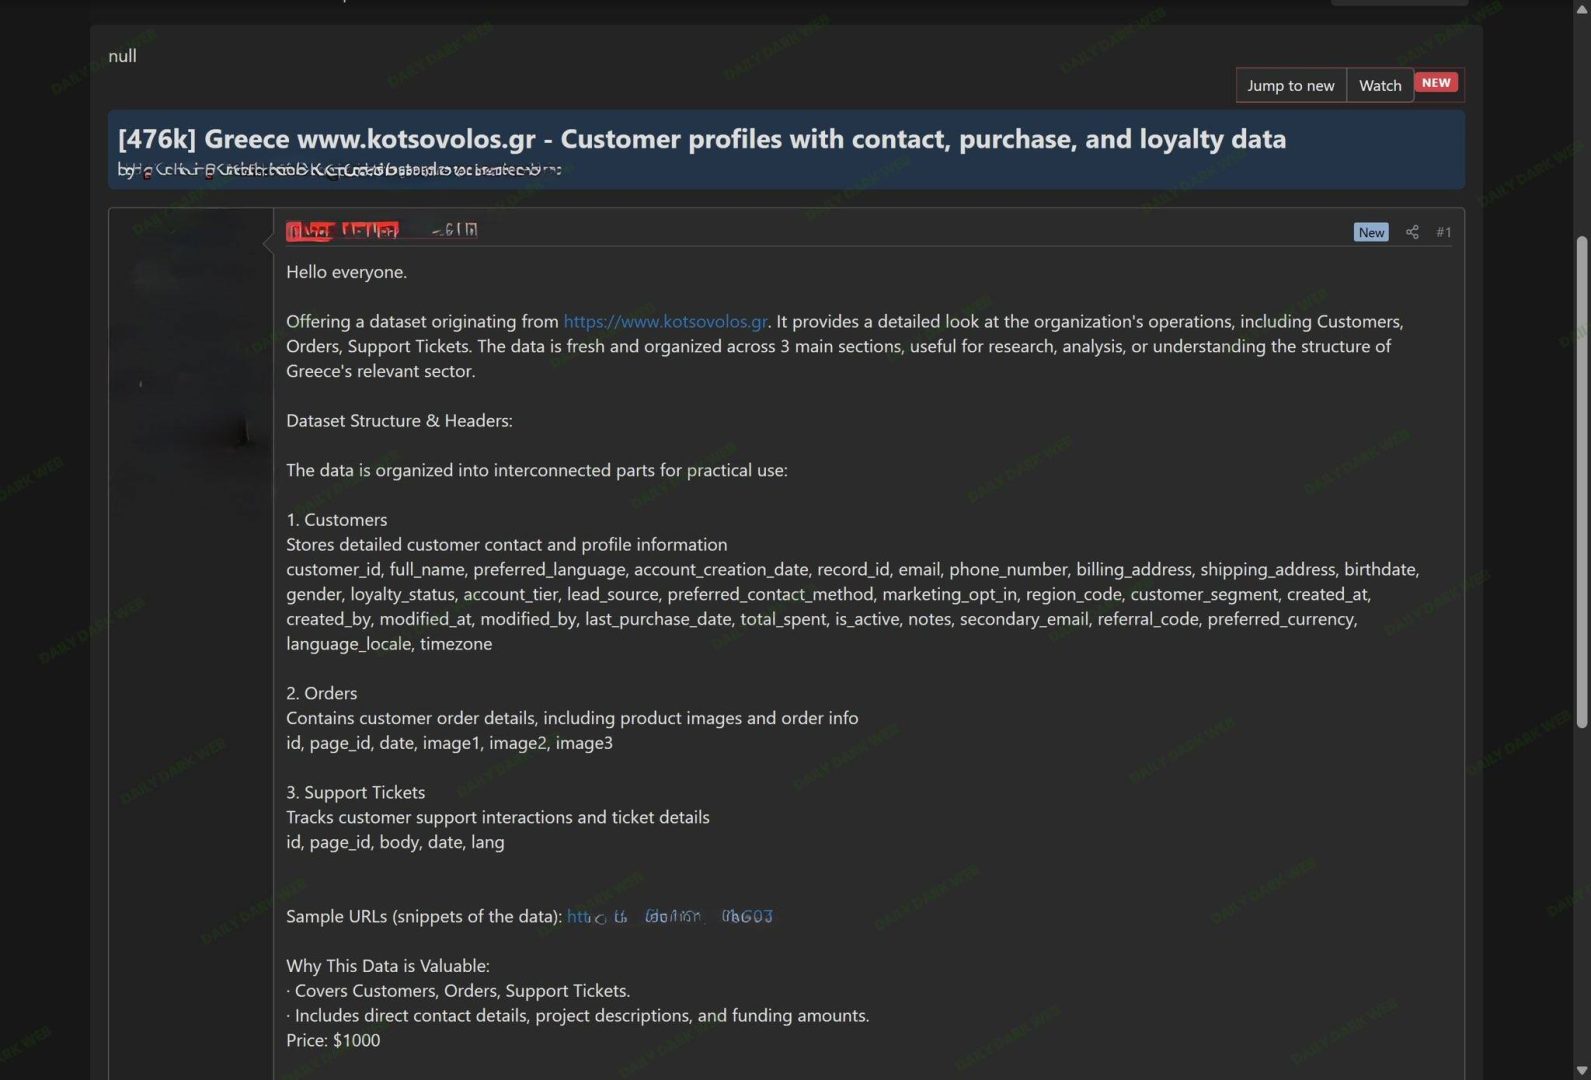Open the #1 post permalink
Image resolution: width=1591 pixels, height=1080 pixels.
(1444, 232)
